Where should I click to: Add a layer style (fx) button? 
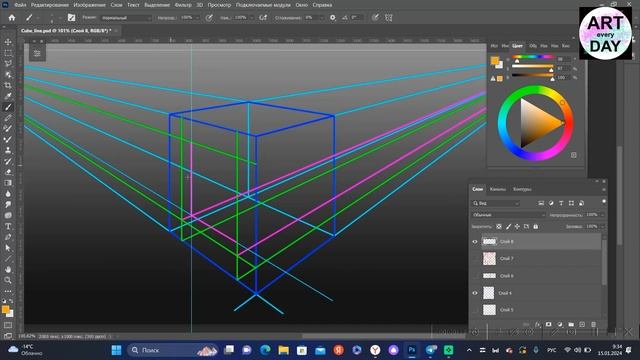point(538,324)
